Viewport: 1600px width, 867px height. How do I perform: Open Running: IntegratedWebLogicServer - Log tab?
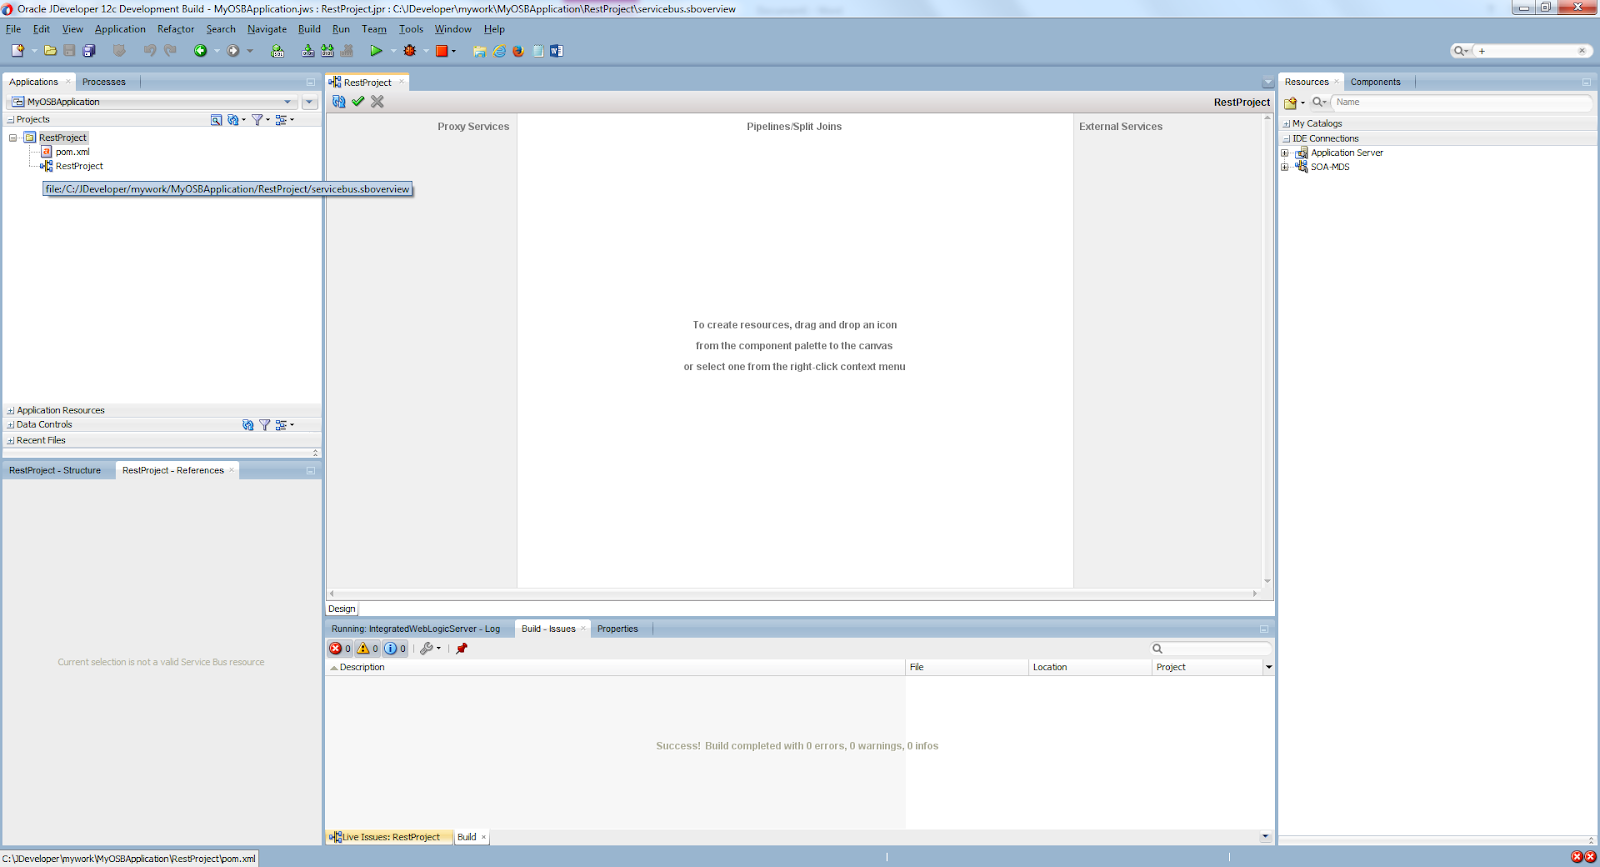click(416, 629)
